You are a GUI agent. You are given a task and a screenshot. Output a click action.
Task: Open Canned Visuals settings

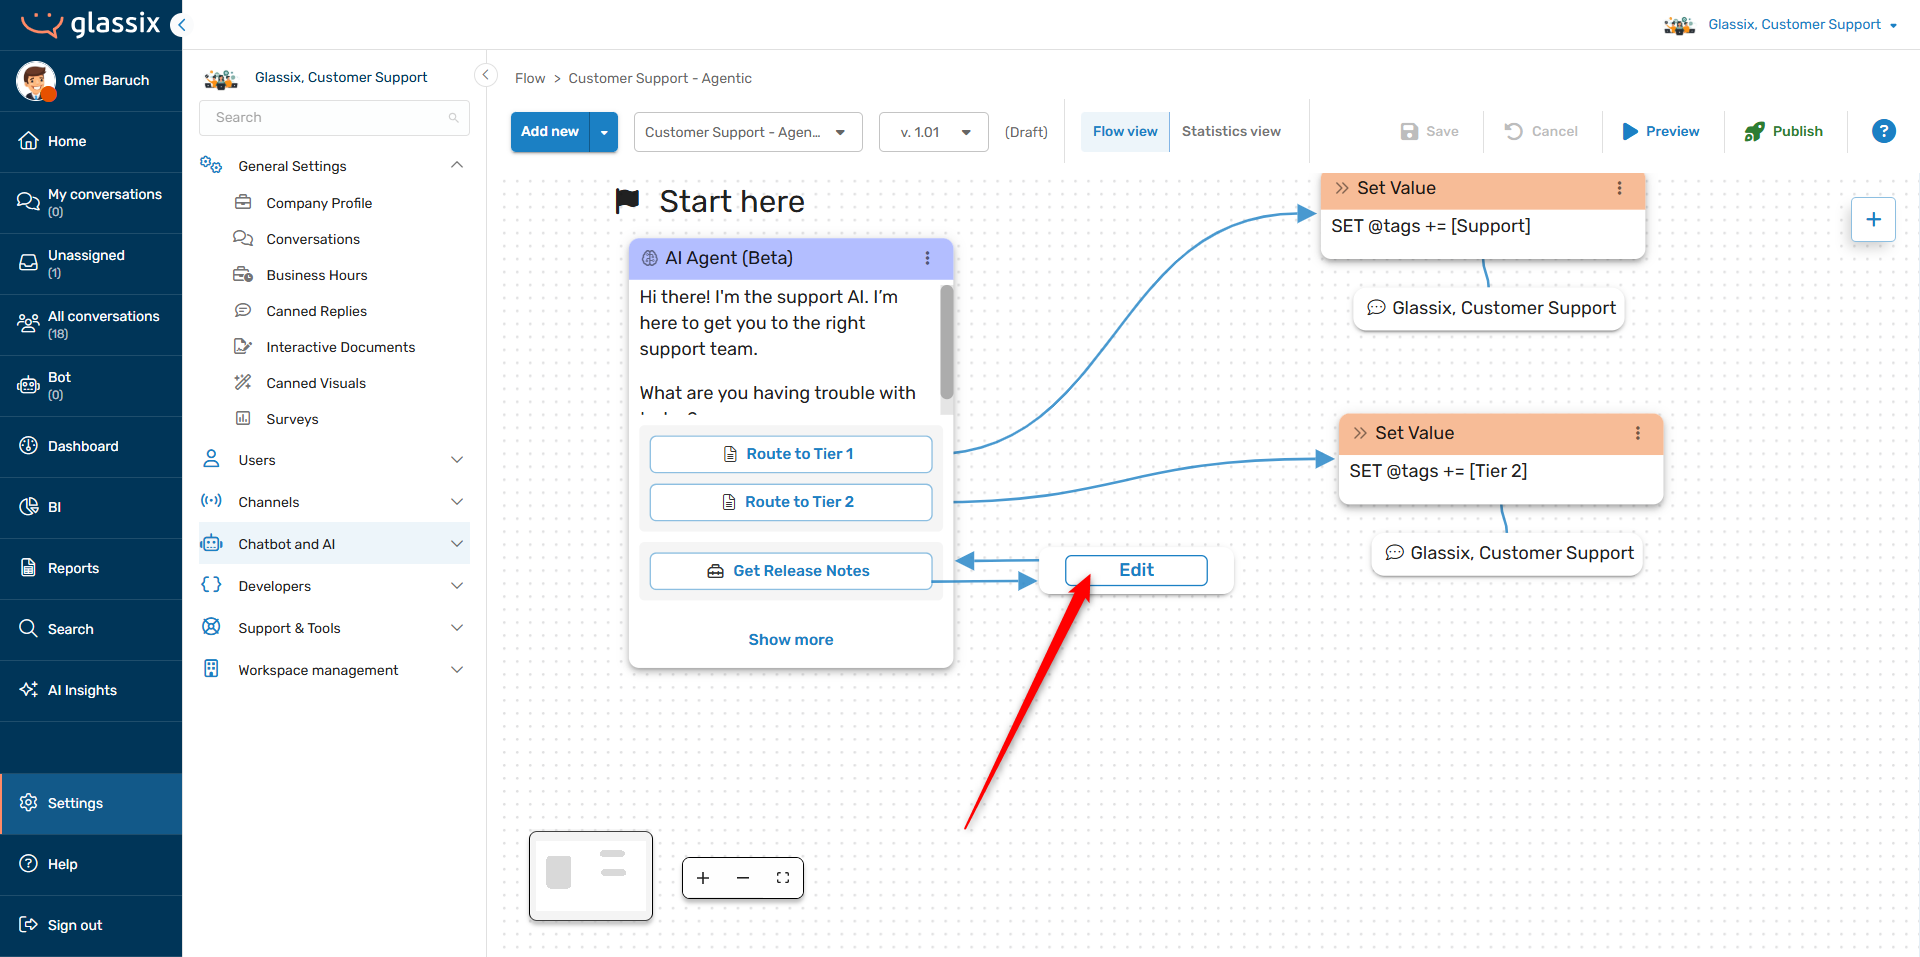tap(316, 383)
